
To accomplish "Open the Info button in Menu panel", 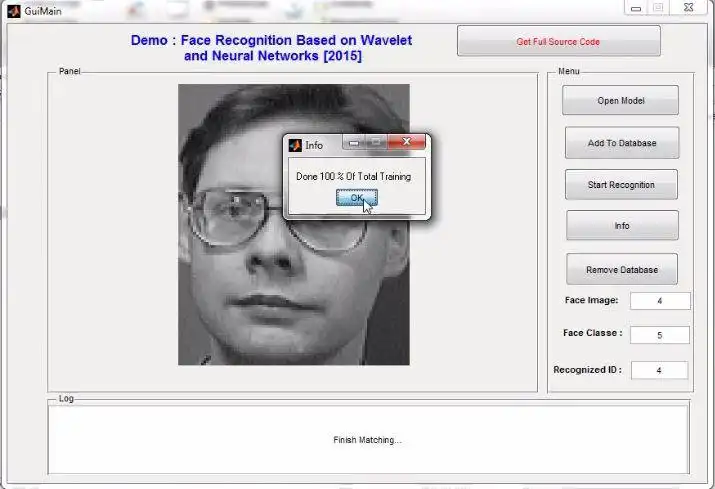I will [x=622, y=225].
